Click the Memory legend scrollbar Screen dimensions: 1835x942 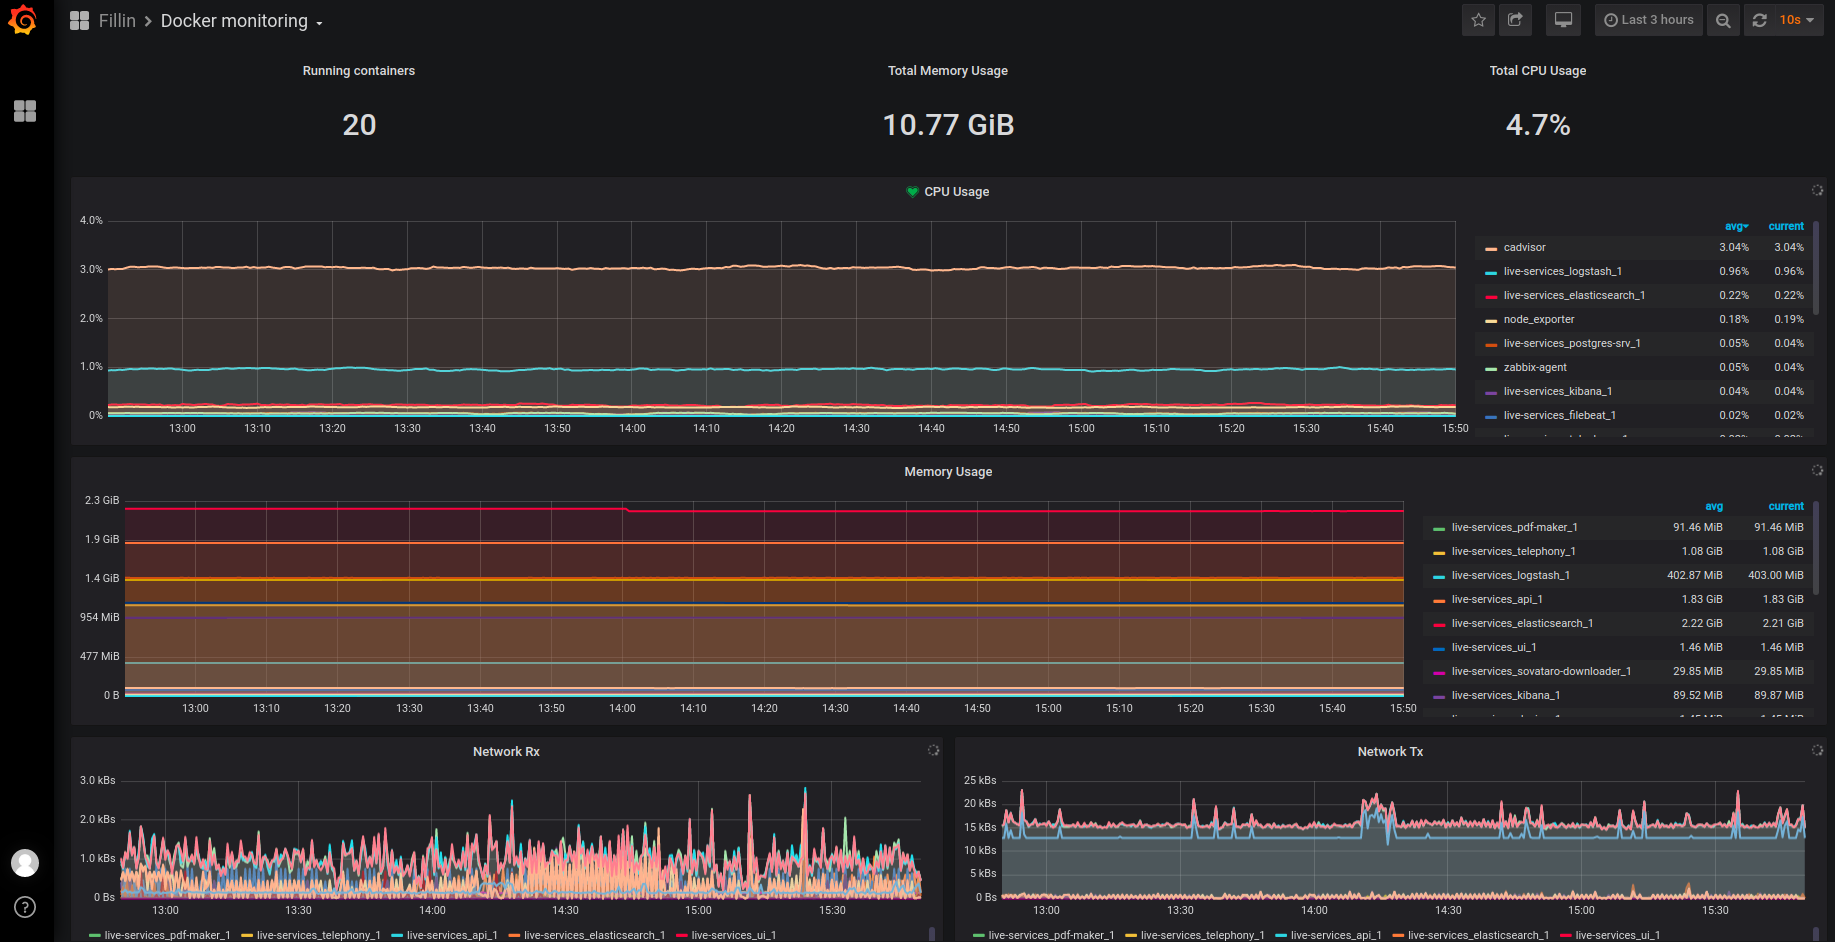click(1816, 550)
